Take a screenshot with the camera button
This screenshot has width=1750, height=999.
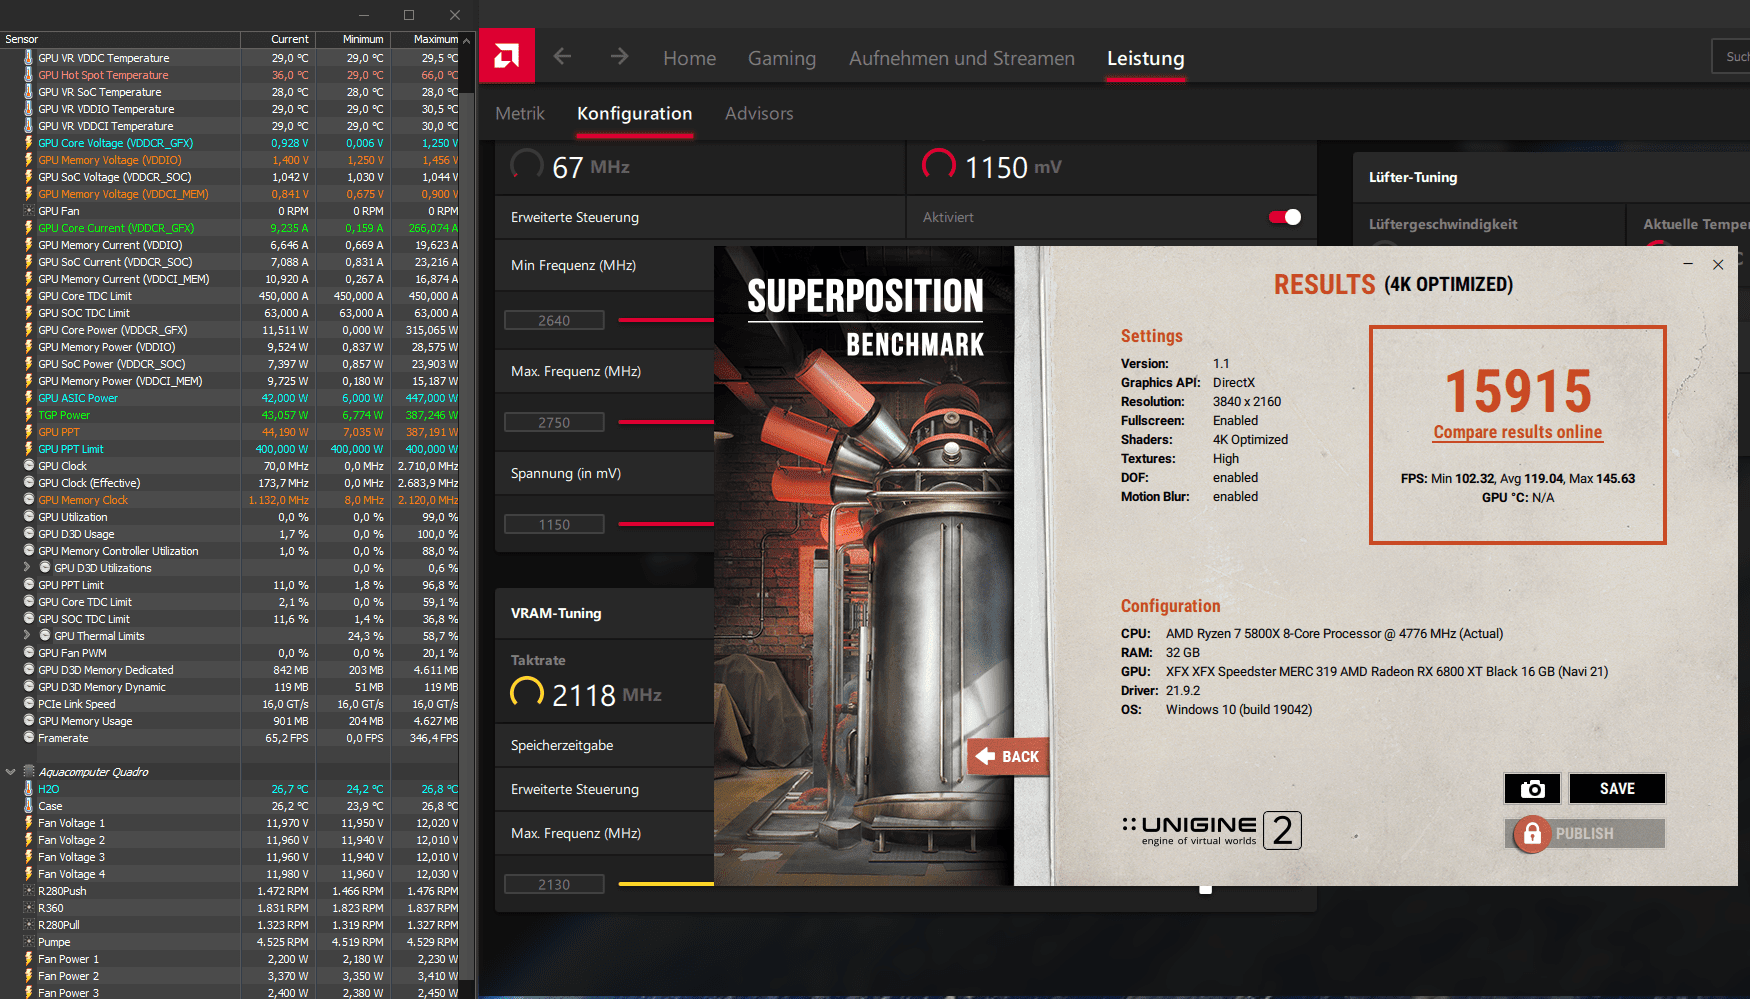[x=1532, y=789]
